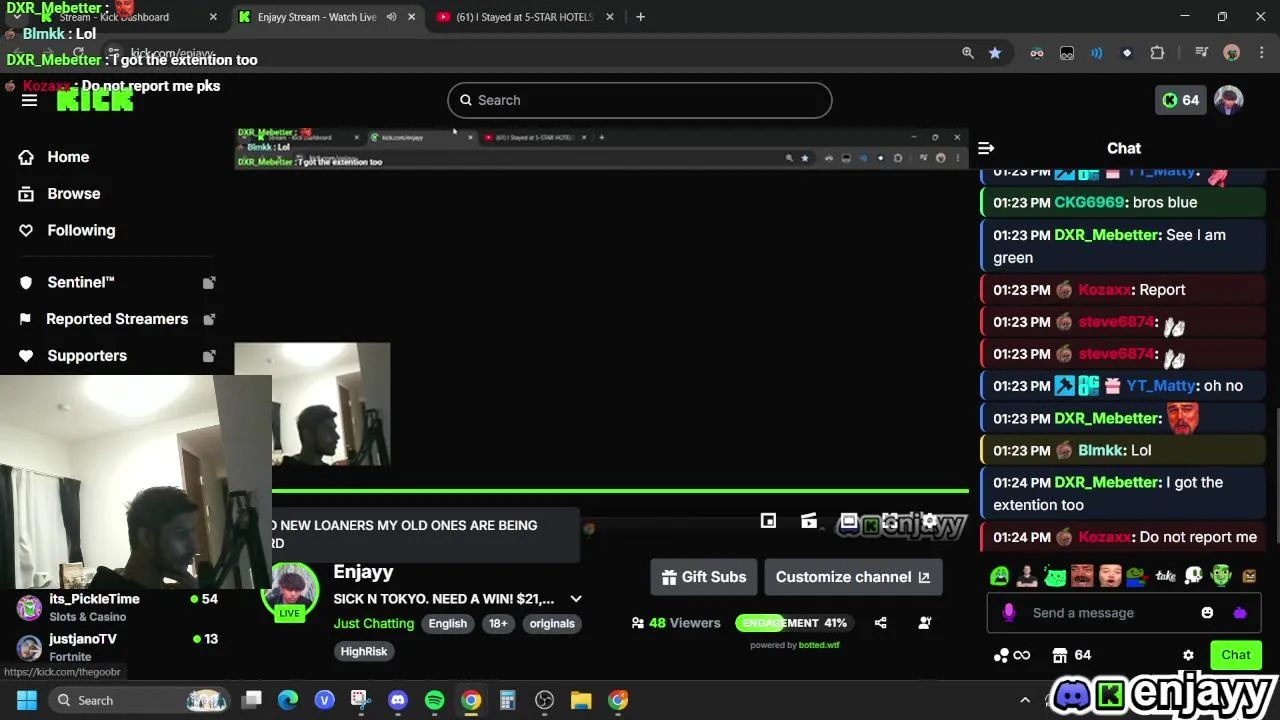The image size is (1280, 720).
Task: Toggle mini-player icon on video controls
Action: point(768,521)
